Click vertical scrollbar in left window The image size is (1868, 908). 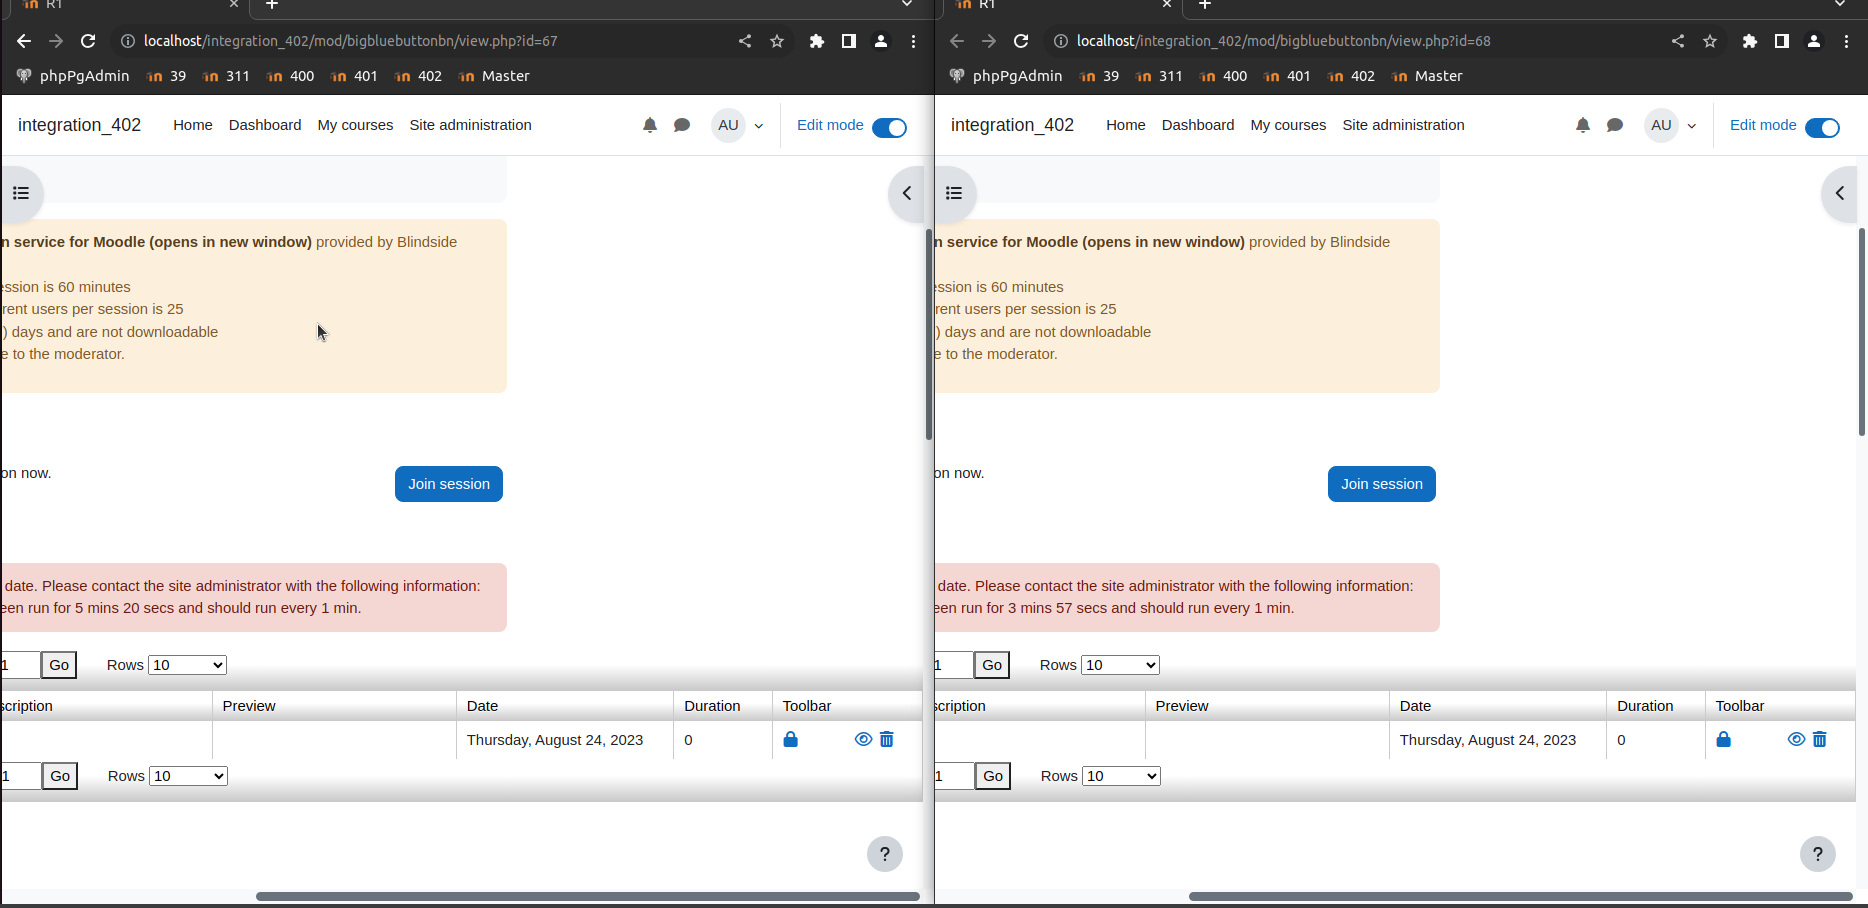929,335
